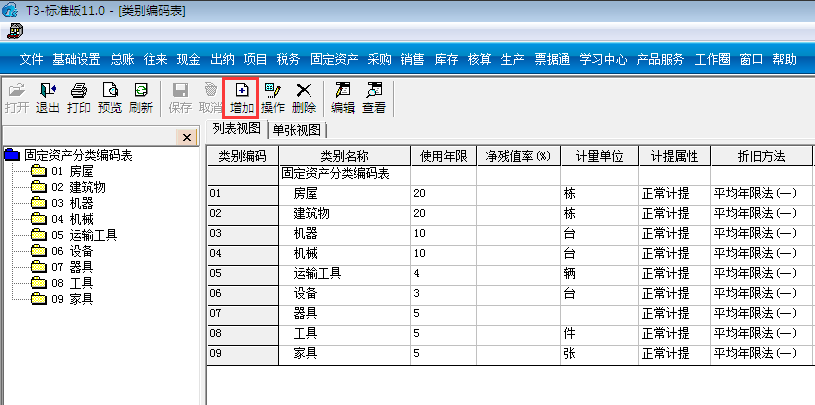This screenshot has width=815, height=405.
Task: Select 09 家具 folder in the tree
Action: click(x=72, y=299)
